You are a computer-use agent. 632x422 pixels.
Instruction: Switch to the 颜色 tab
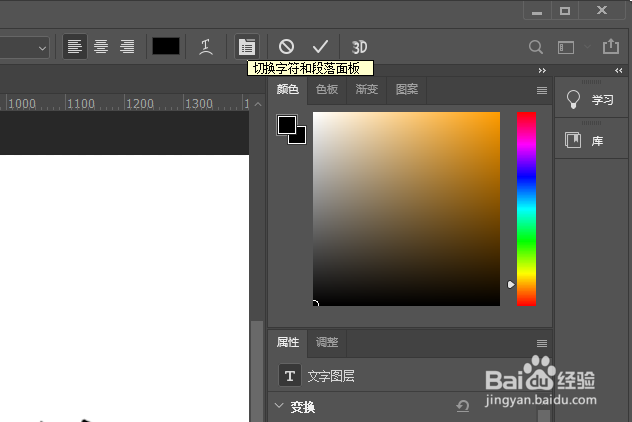click(288, 89)
